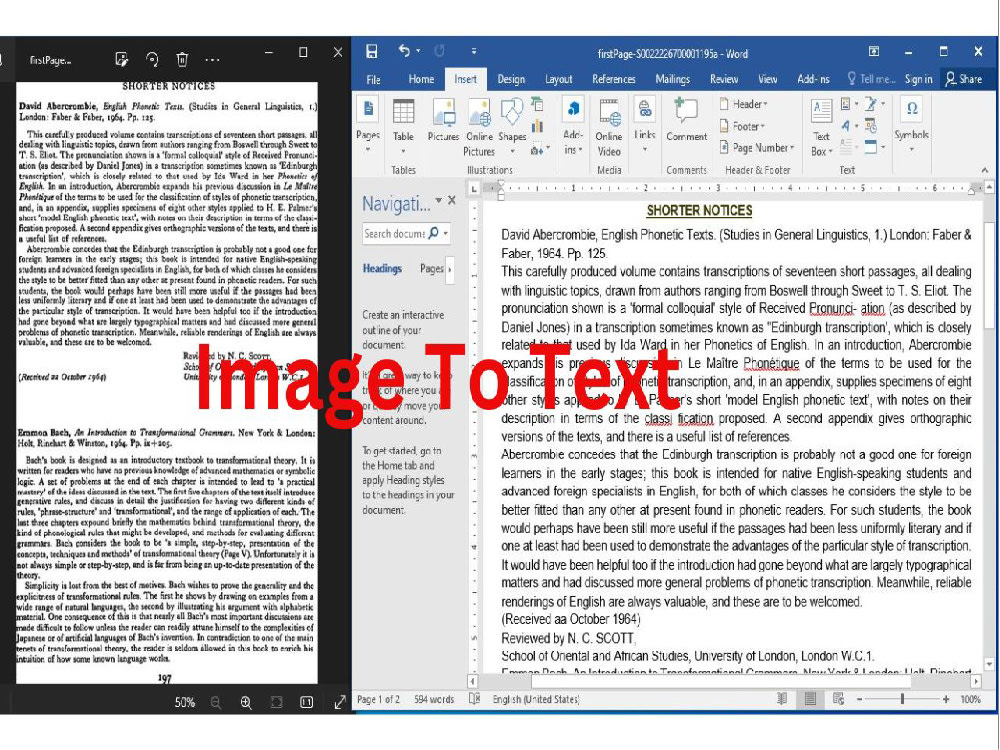Open the Page Number dropdown
This screenshot has height=750, width=1000.
757,148
